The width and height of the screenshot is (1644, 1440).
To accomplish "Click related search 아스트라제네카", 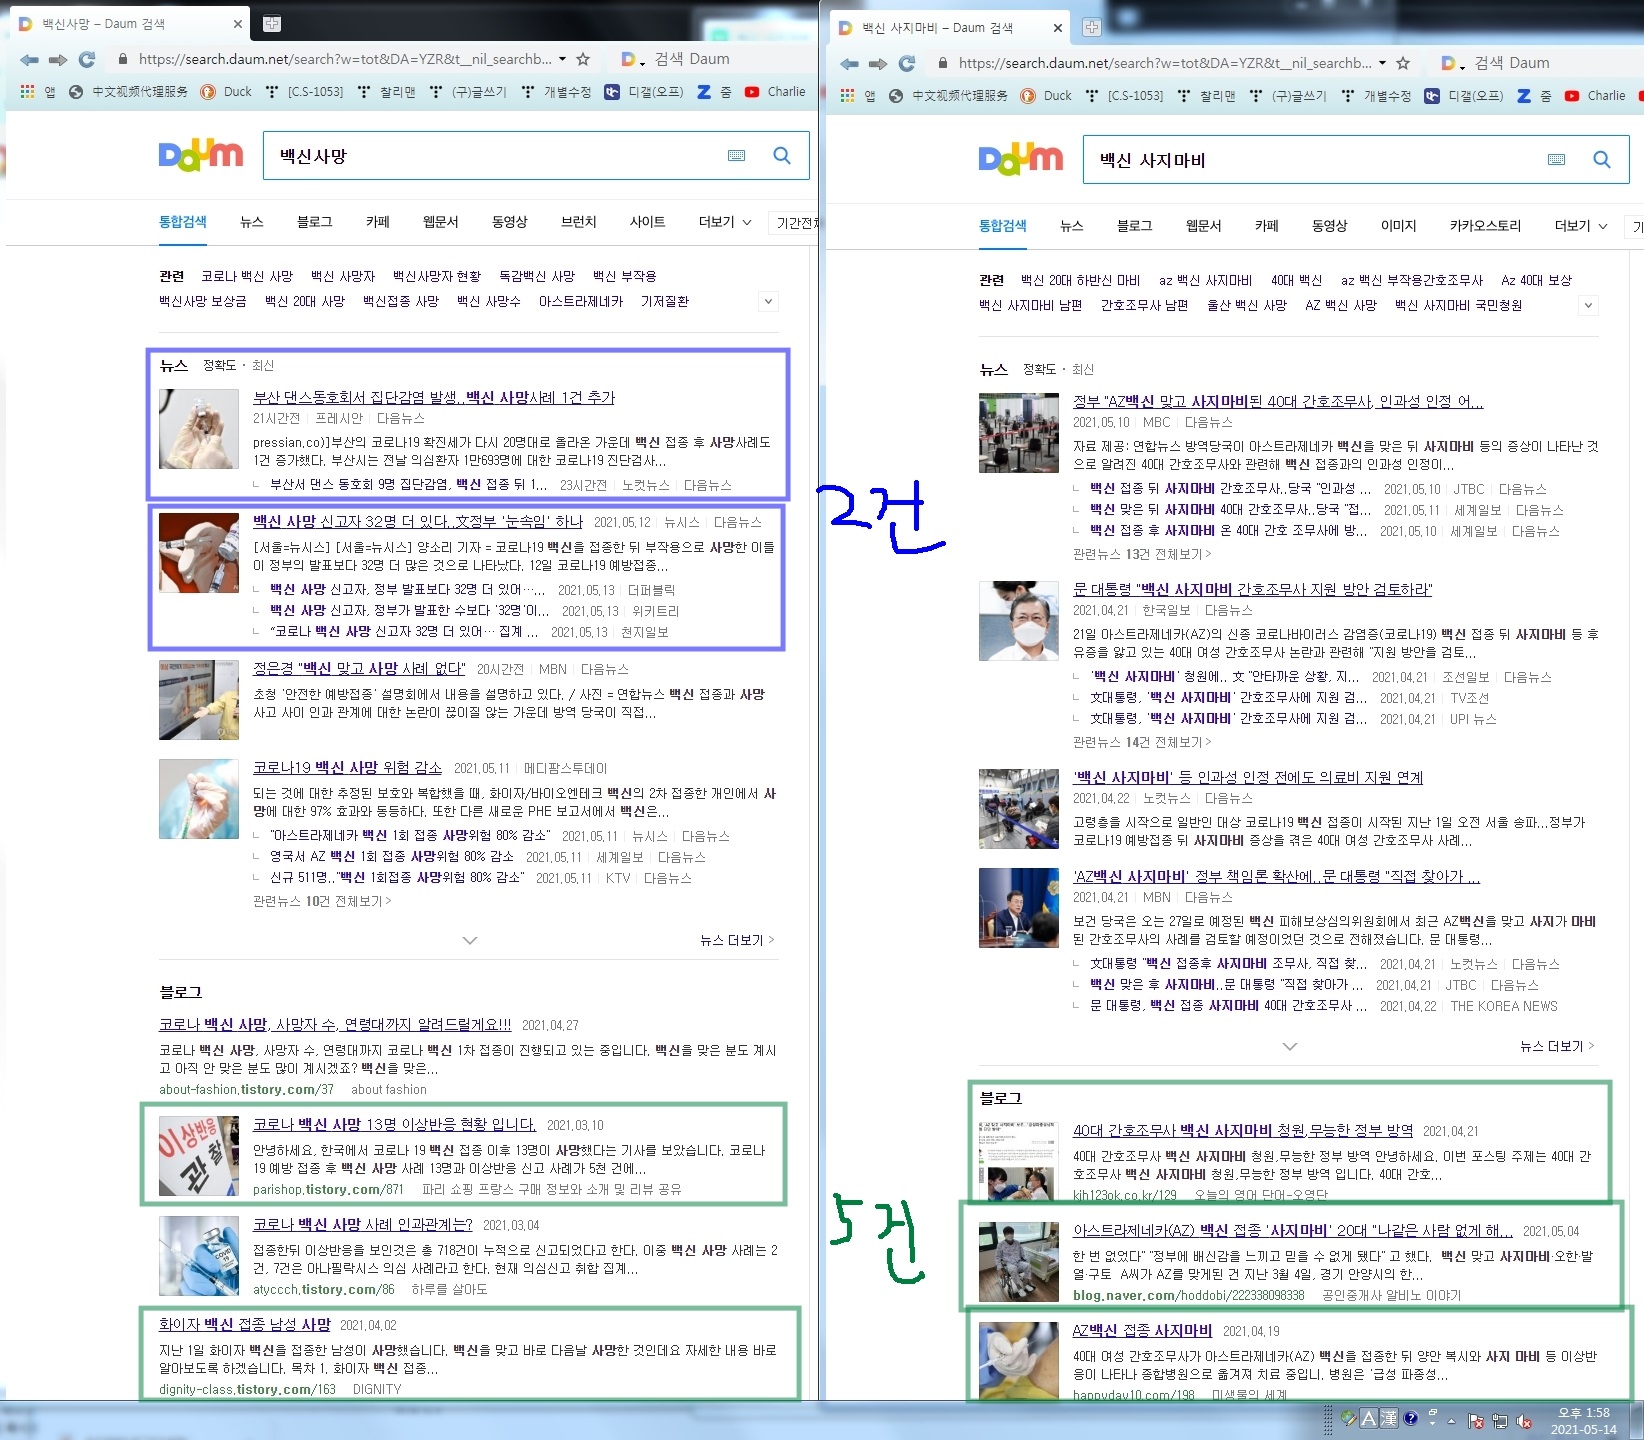I will [x=581, y=301].
